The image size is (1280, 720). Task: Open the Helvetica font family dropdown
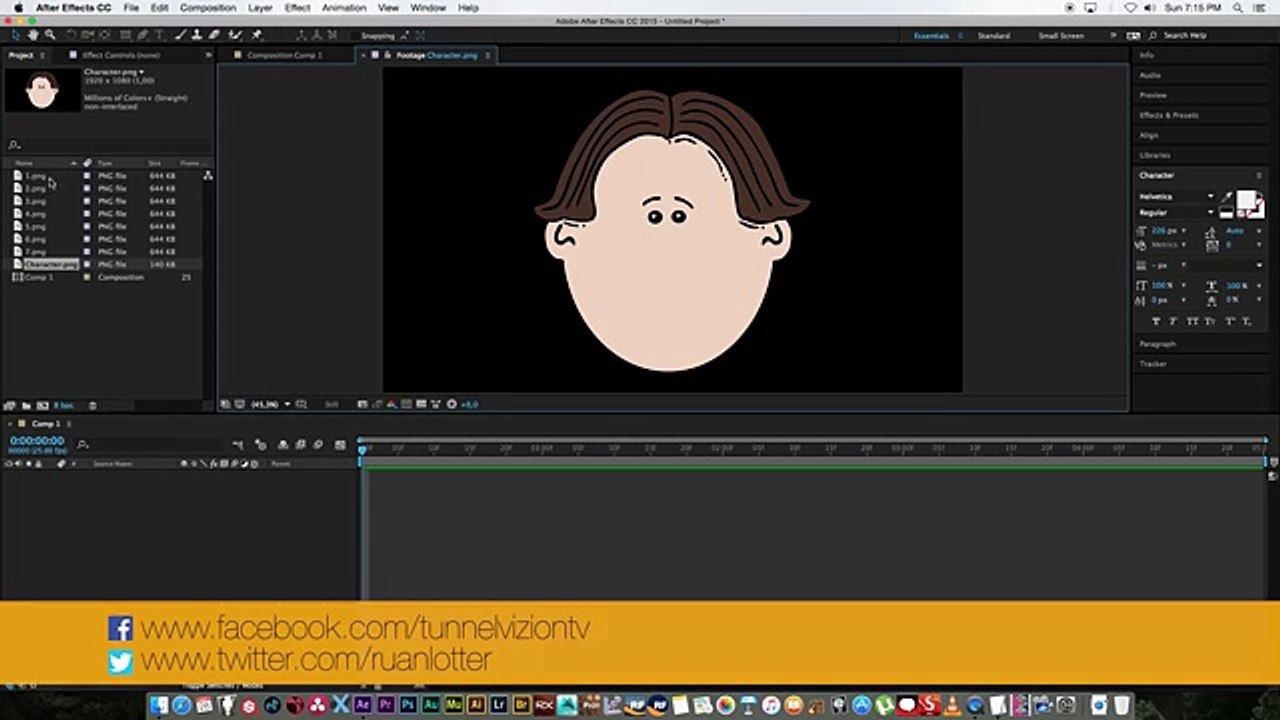point(1211,196)
